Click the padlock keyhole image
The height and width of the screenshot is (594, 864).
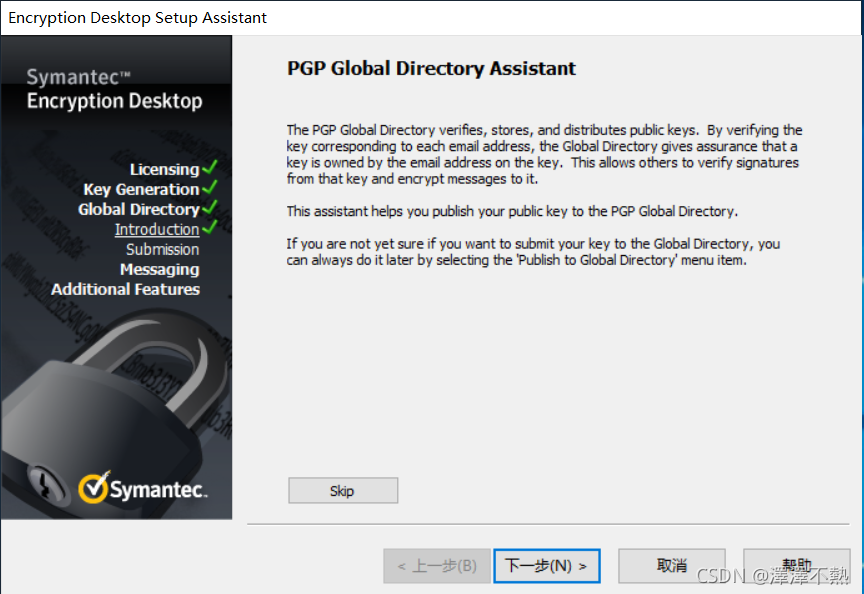click(46, 483)
